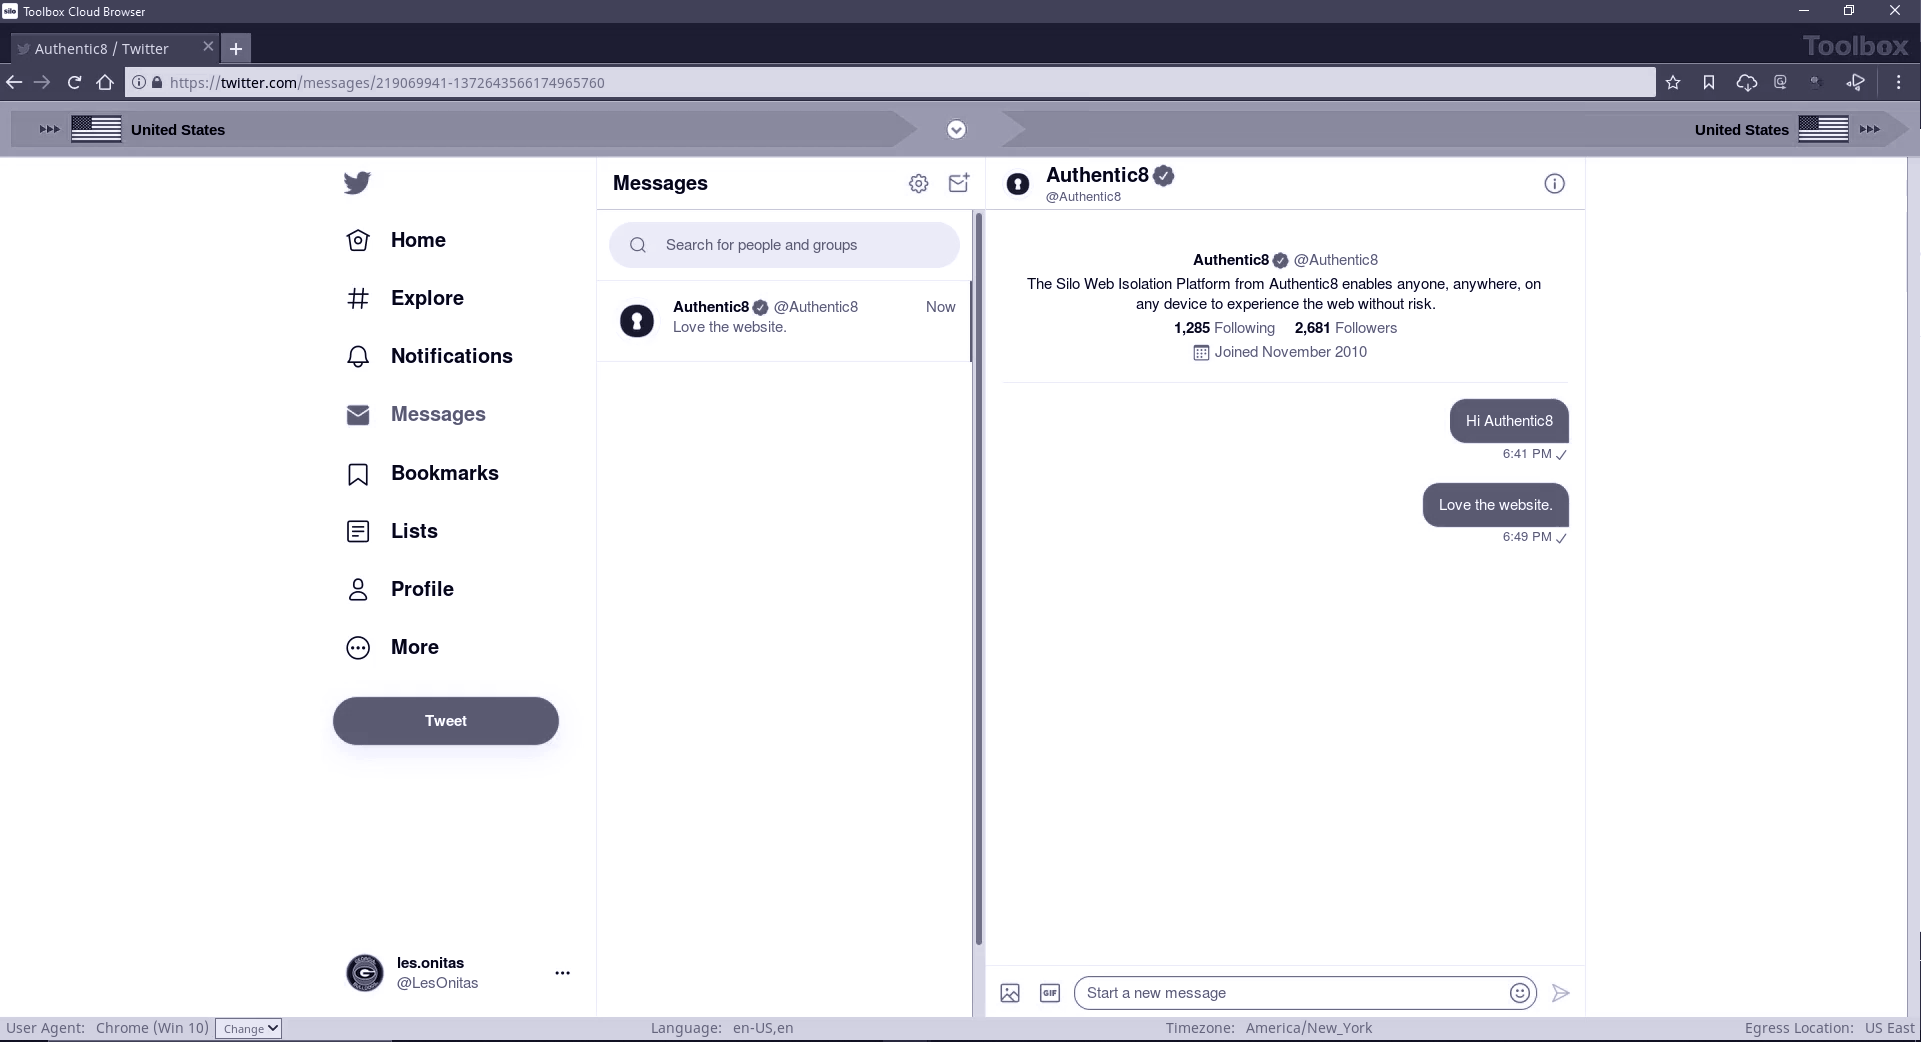Expand right location arrows next to flag
Image resolution: width=1921 pixels, height=1042 pixels.
tap(1870, 129)
